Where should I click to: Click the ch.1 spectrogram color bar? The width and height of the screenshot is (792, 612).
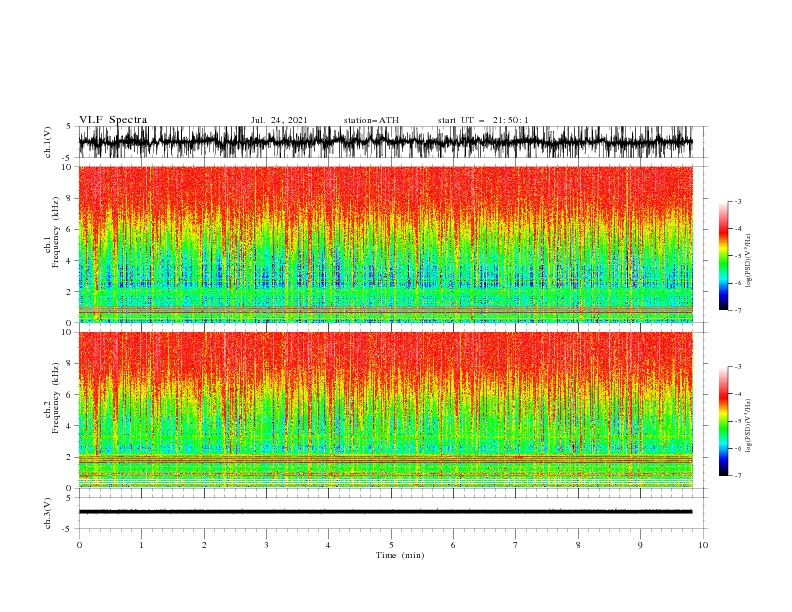click(723, 256)
